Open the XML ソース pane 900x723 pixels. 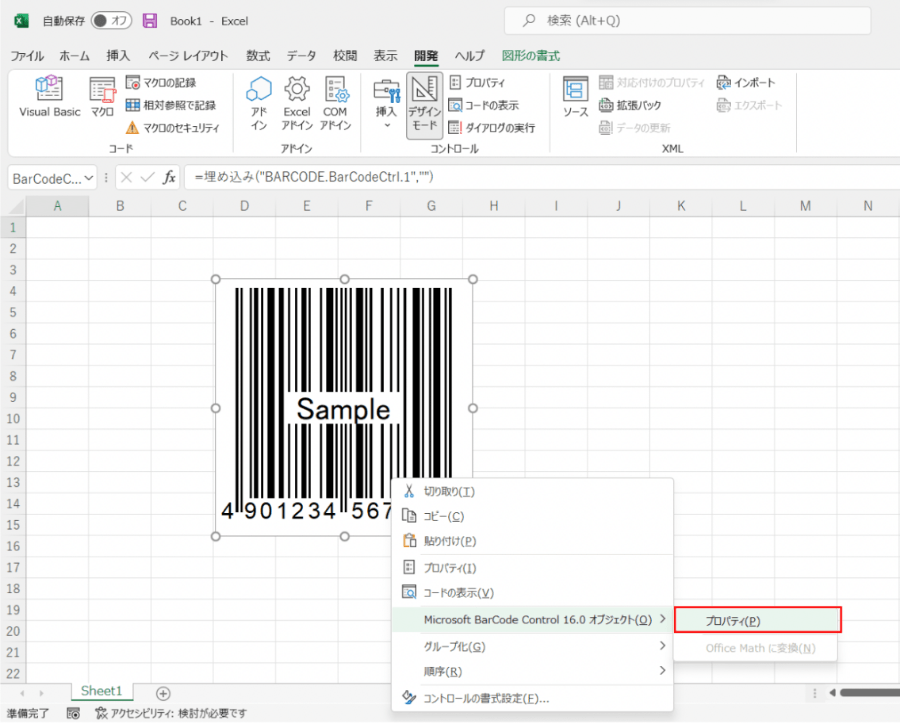coord(575,96)
